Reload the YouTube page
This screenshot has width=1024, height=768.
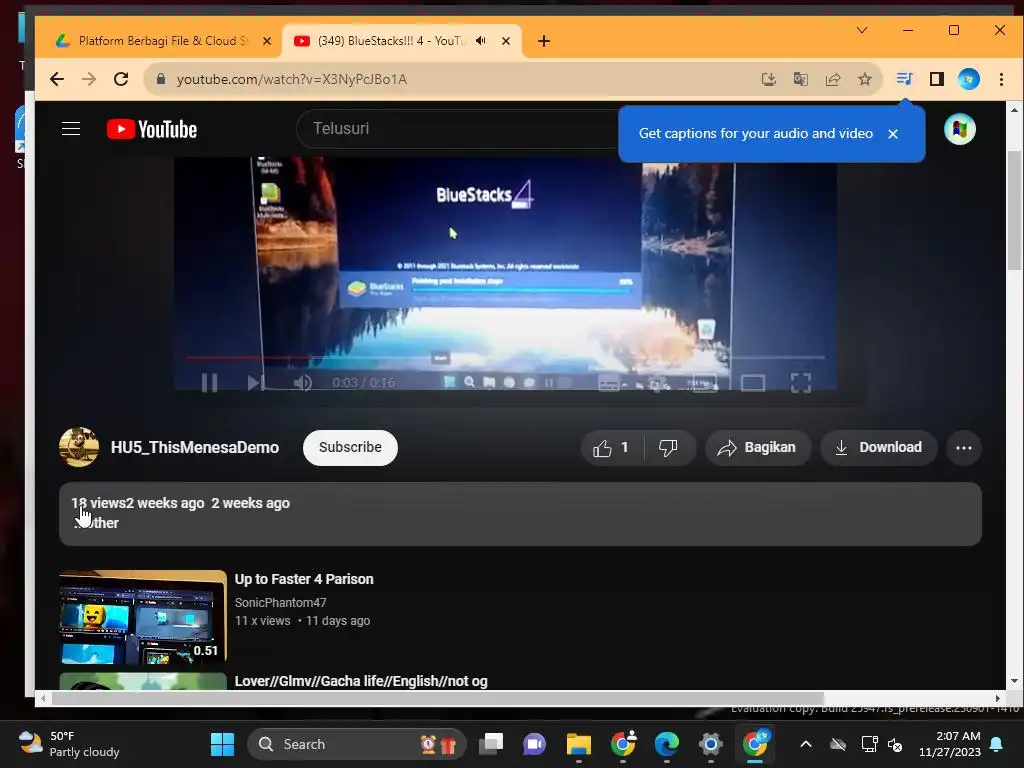pos(121,79)
